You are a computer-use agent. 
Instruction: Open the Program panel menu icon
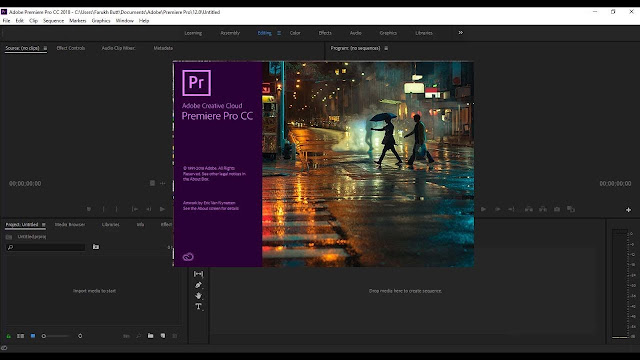pyautogui.click(x=386, y=48)
